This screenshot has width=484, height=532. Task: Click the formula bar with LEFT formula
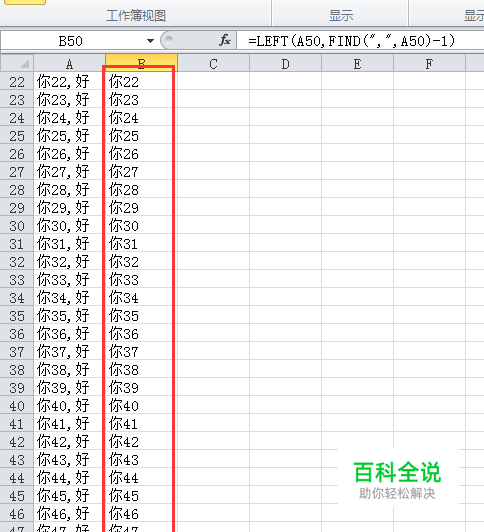pos(360,41)
